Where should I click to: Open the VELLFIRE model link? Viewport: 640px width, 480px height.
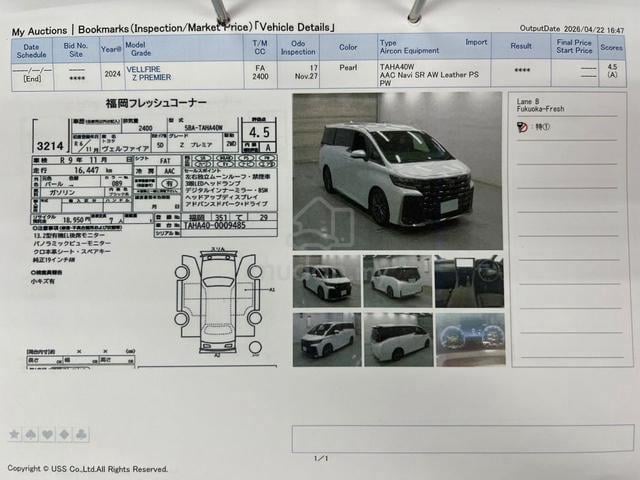(143, 69)
